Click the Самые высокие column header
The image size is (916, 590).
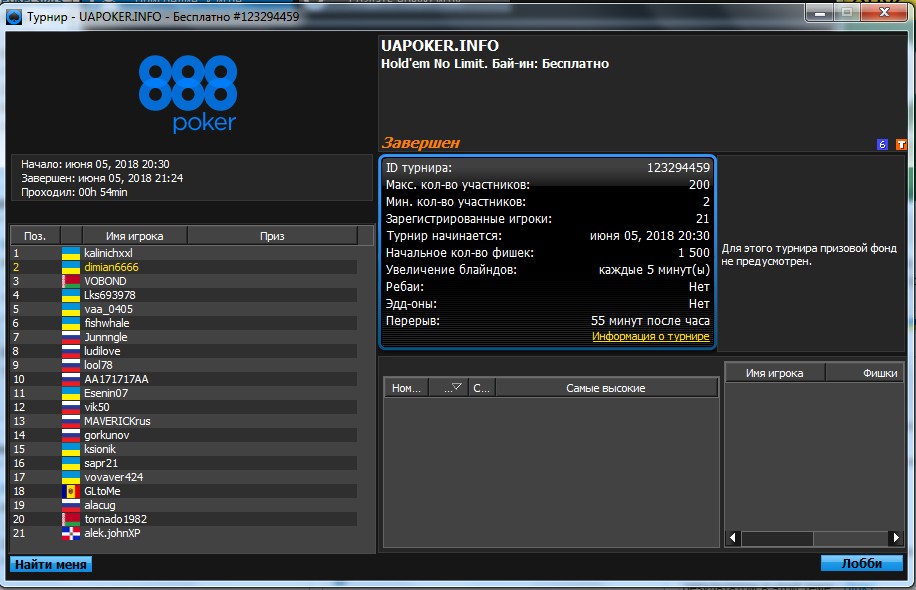click(x=606, y=388)
